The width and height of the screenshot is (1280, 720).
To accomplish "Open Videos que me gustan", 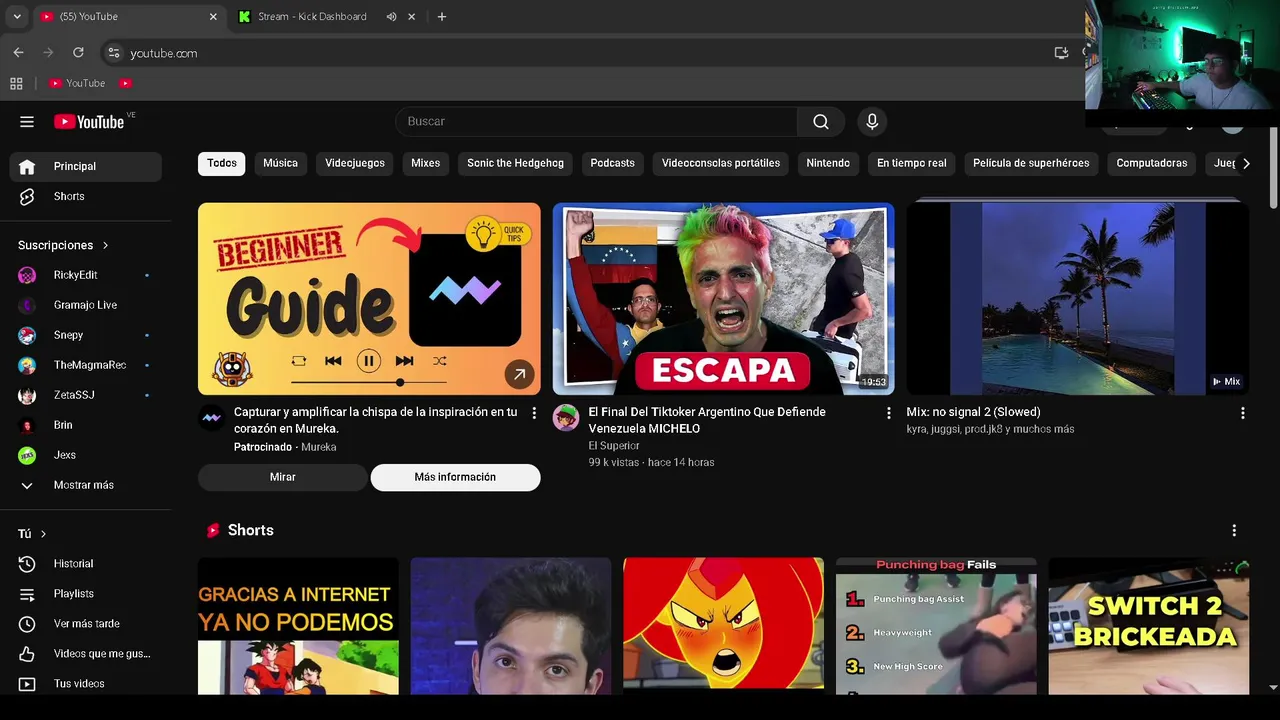I will click(x=85, y=654).
